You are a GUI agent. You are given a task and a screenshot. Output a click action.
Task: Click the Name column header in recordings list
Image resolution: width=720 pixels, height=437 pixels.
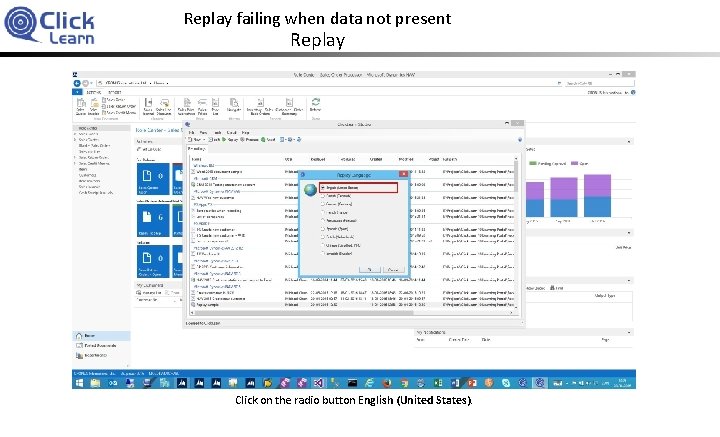coord(237,159)
